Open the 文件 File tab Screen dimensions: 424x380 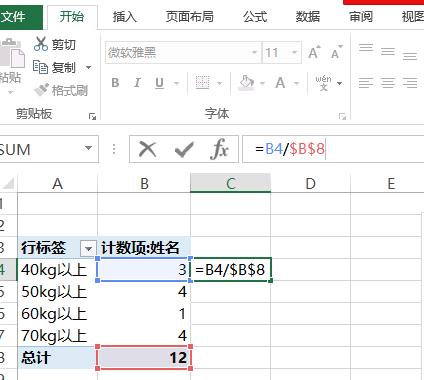point(21,17)
